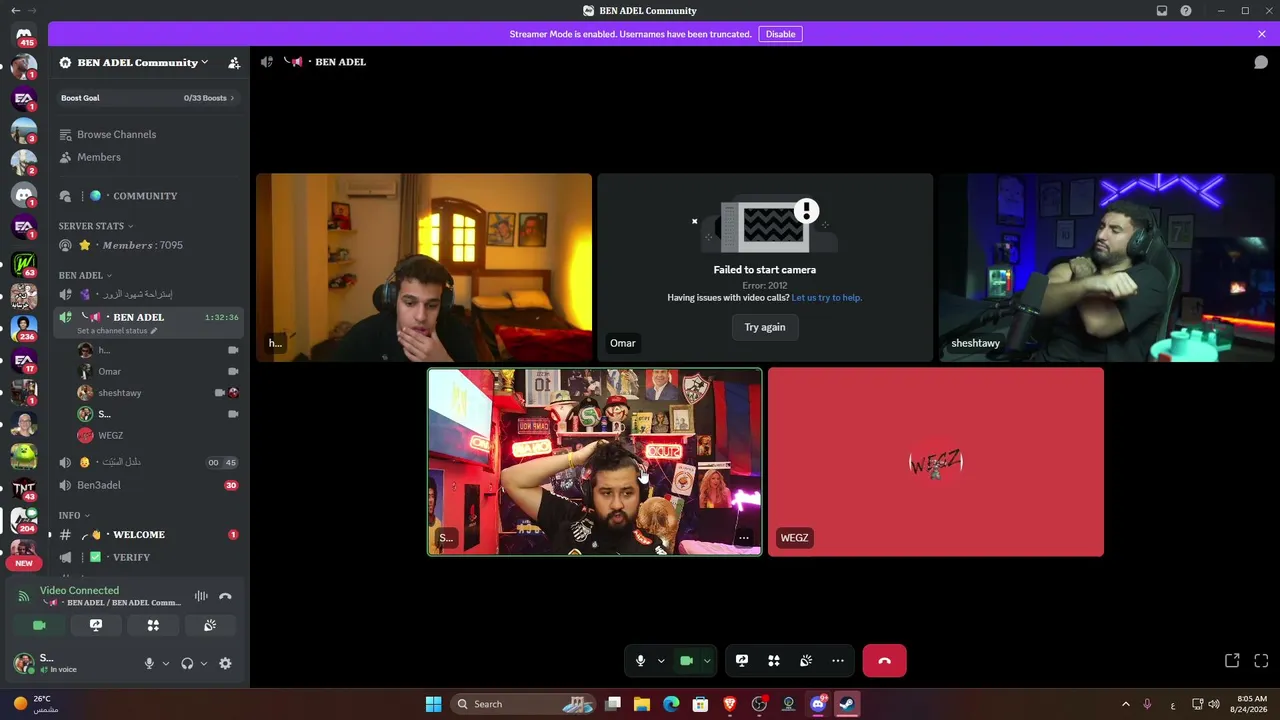Open Discord direct messages home icon
This screenshot has width=1280, height=720.
point(24,34)
